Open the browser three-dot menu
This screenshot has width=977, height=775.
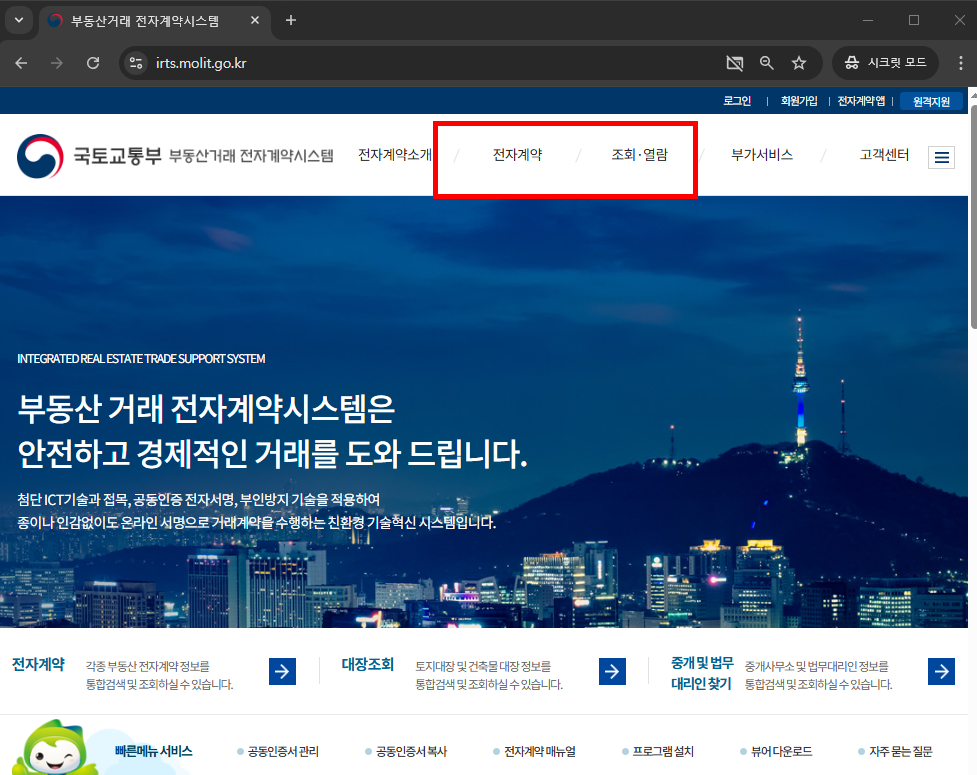click(962, 62)
